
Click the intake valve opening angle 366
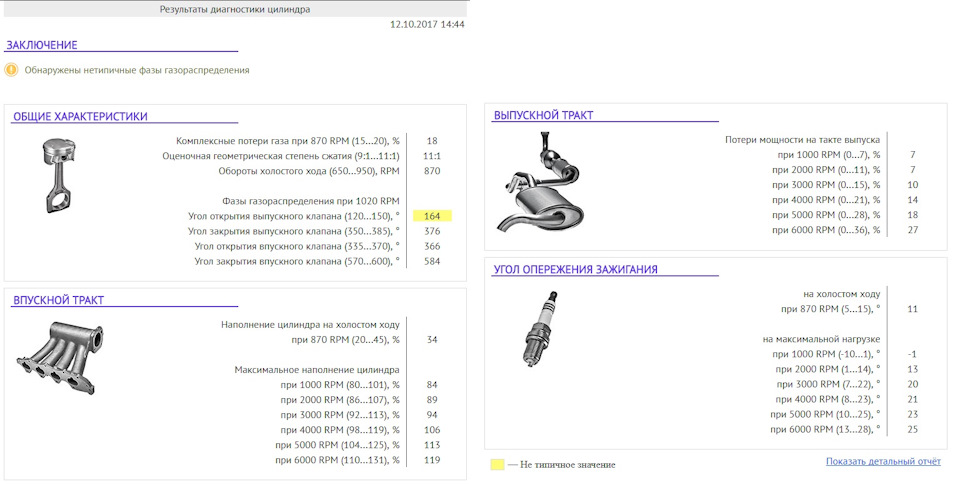(x=432, y=246)
